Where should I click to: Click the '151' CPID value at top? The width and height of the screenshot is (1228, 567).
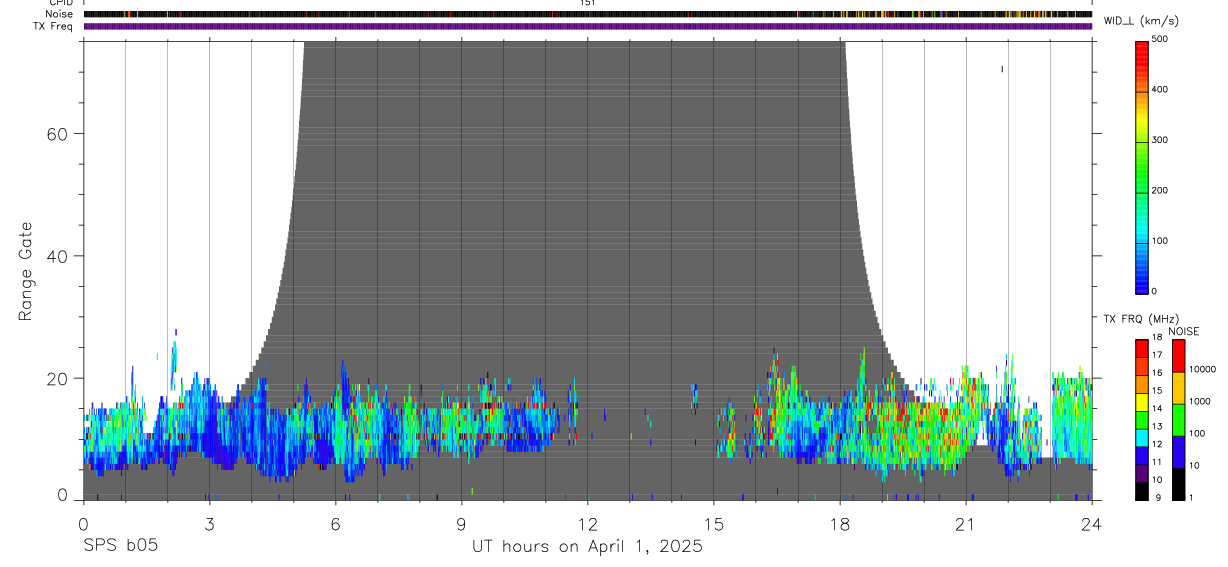point(587,3)
